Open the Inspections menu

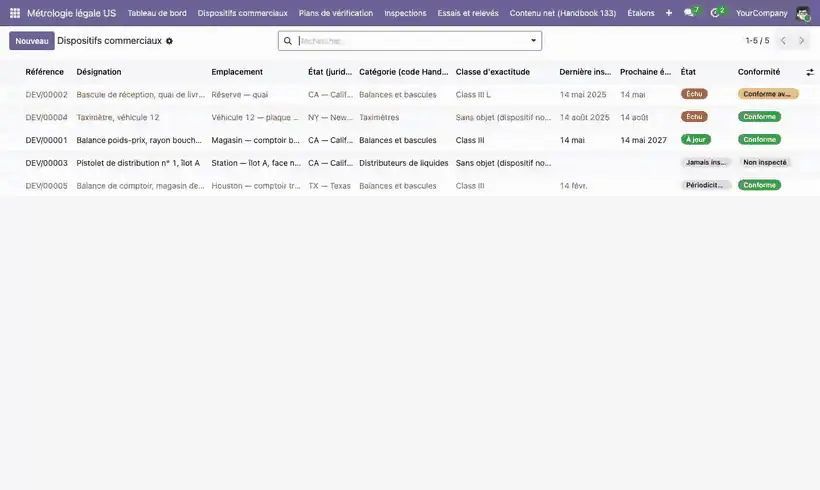(405, 13)
